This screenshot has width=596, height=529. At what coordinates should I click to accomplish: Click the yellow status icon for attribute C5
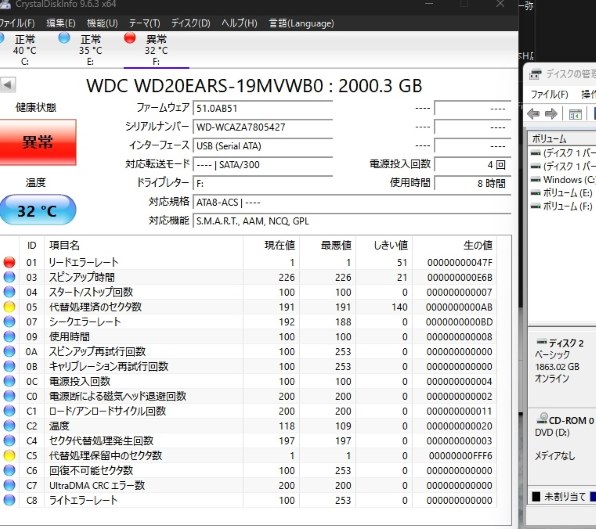click(x=9, y=455)
